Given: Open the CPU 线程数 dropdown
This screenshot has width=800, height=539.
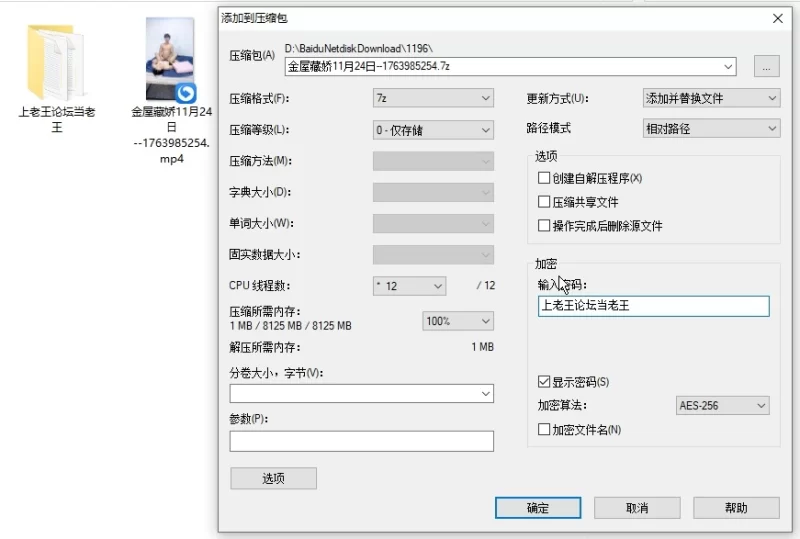Looking at the screenshot, I should (409, 286).
